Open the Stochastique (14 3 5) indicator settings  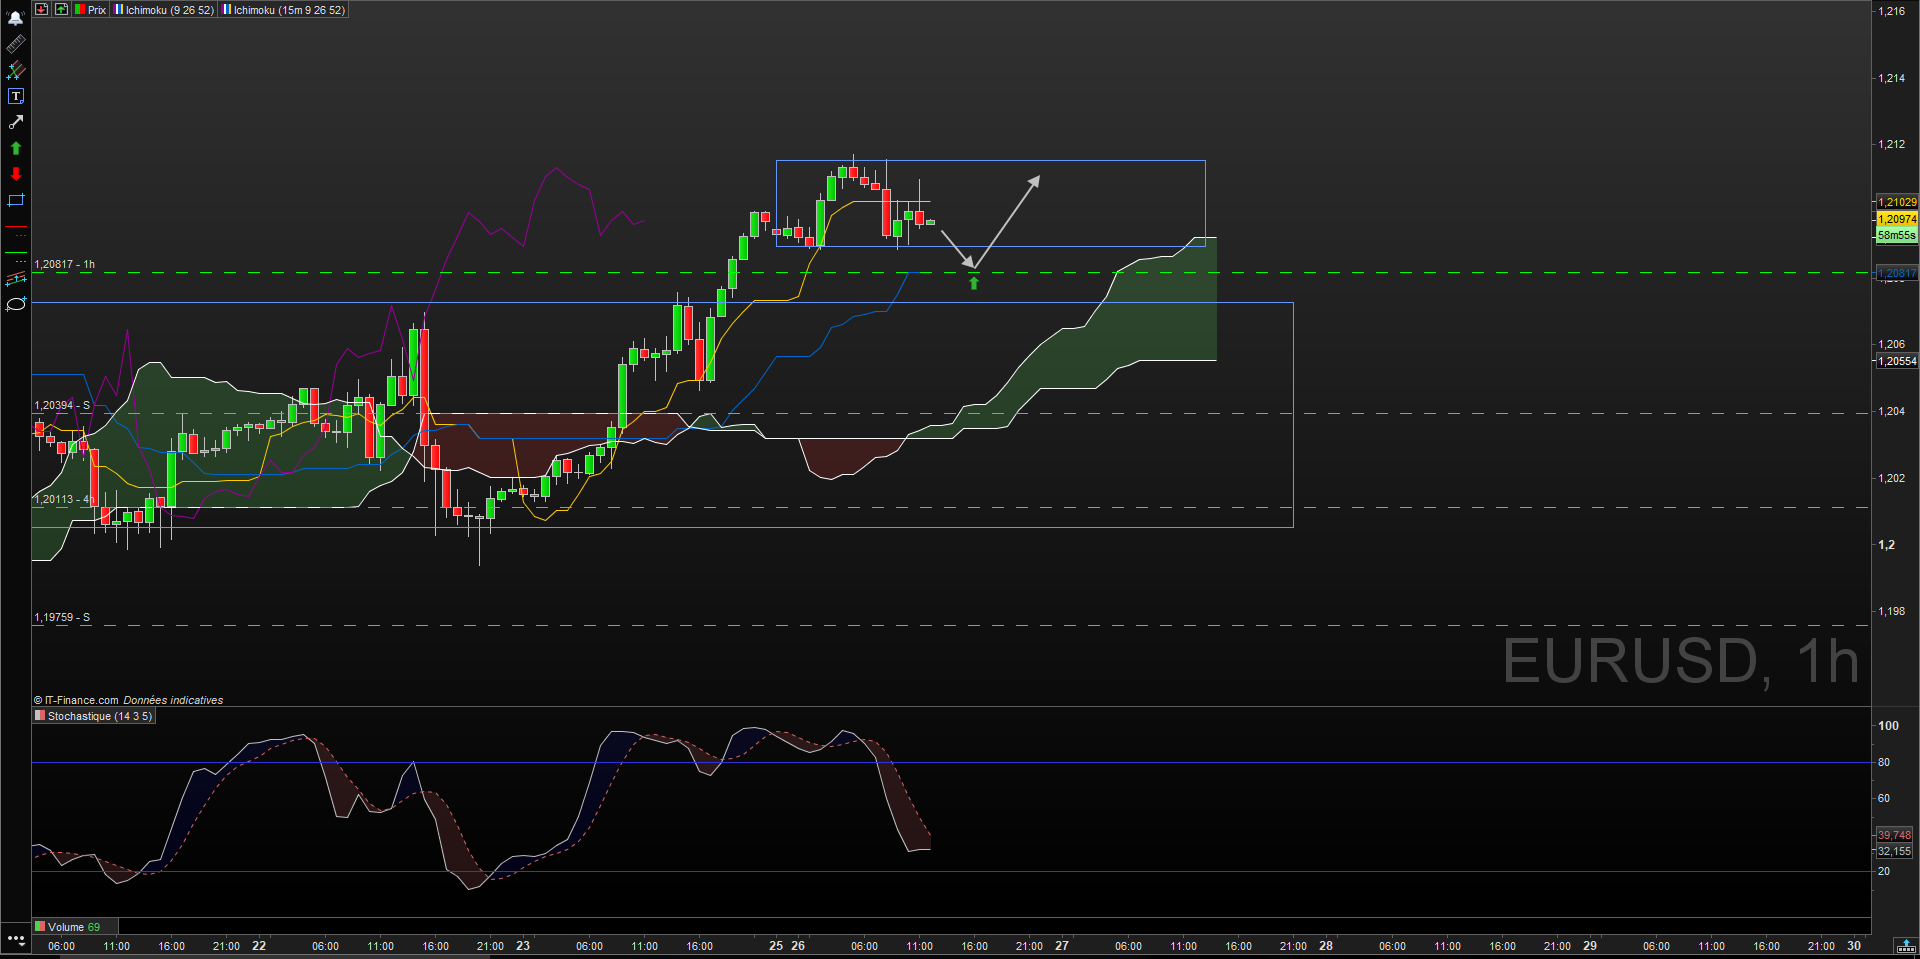pyautogui.click(x=94, y=716)
